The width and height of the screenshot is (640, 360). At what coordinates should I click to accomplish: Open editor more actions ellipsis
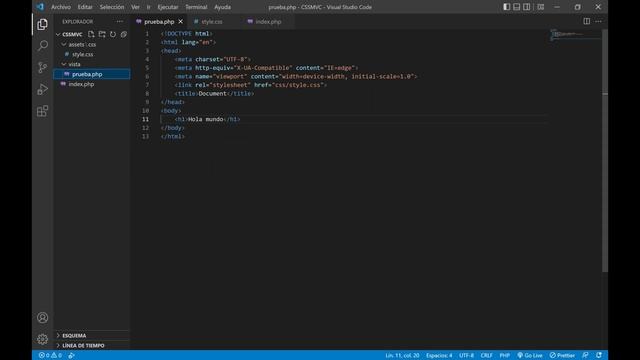coord(598,21)
